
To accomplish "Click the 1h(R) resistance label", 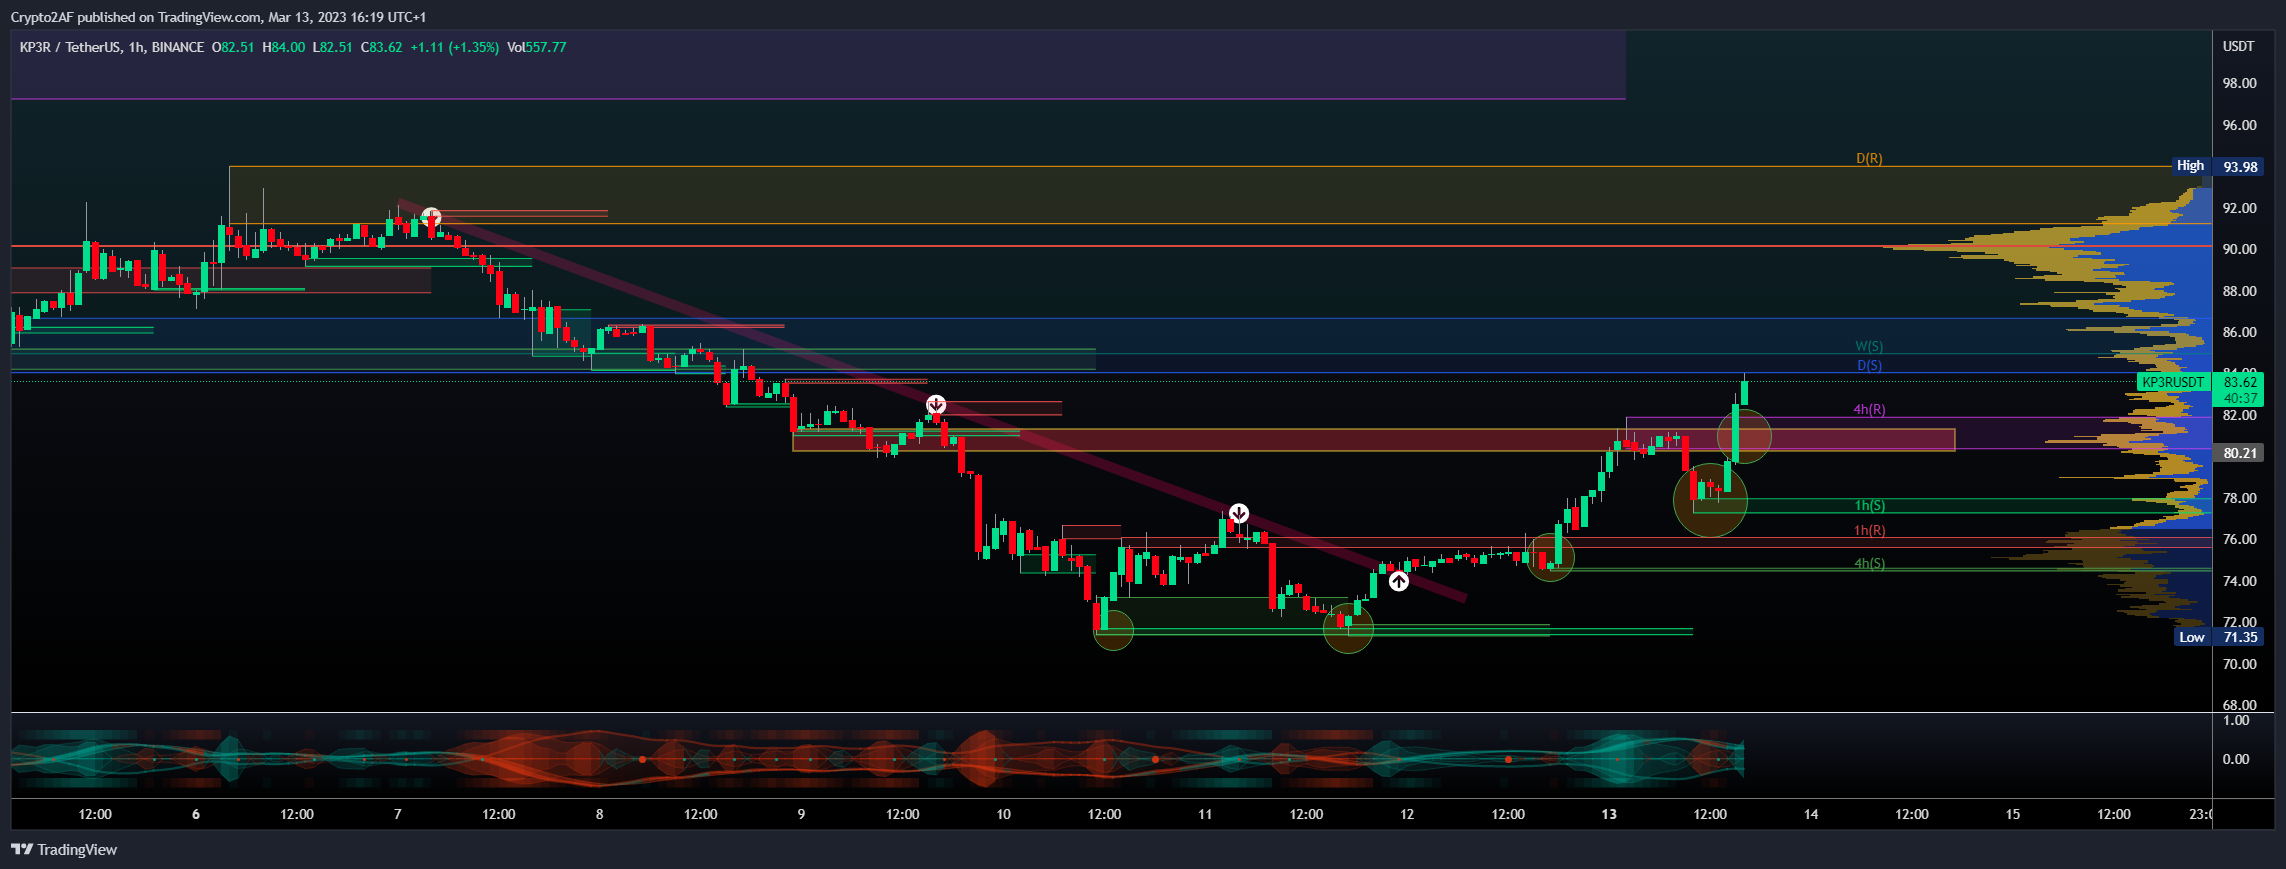I will click(x=1870, y=530).
